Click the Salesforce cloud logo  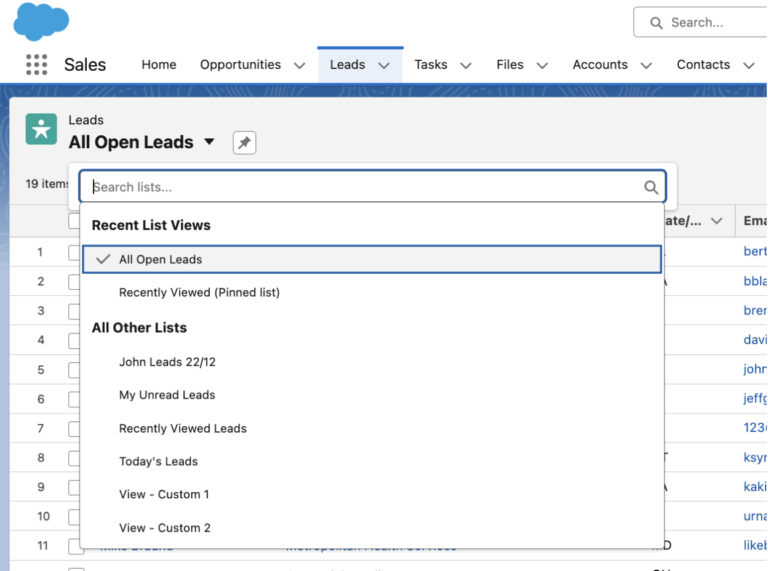41,21
